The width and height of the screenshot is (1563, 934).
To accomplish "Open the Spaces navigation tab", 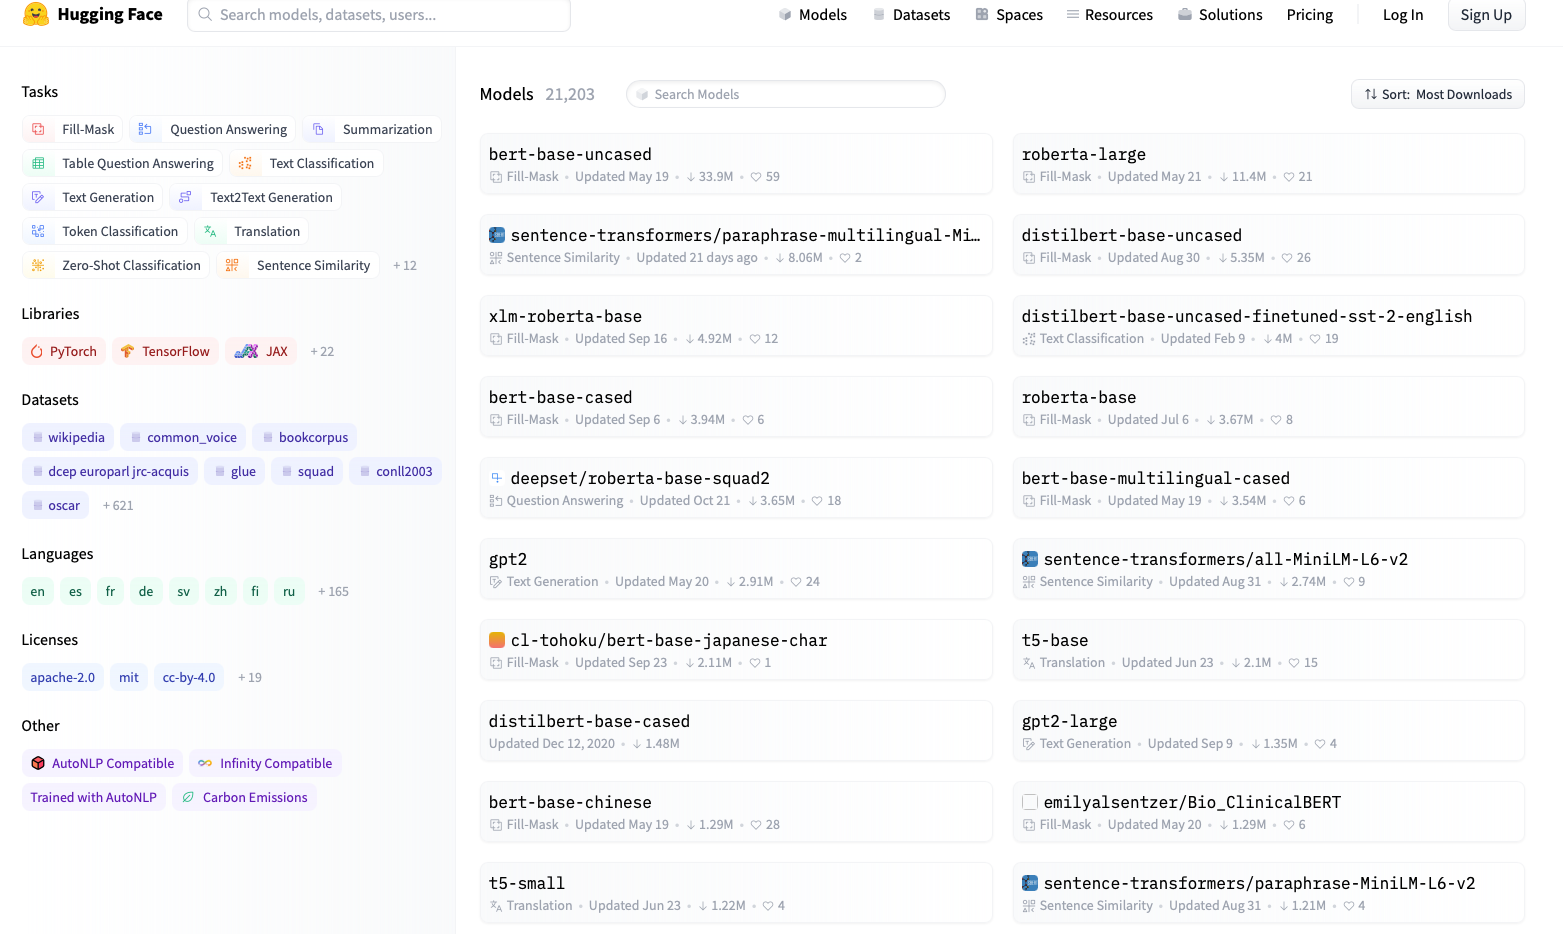I will click(x=1009, y=14).
